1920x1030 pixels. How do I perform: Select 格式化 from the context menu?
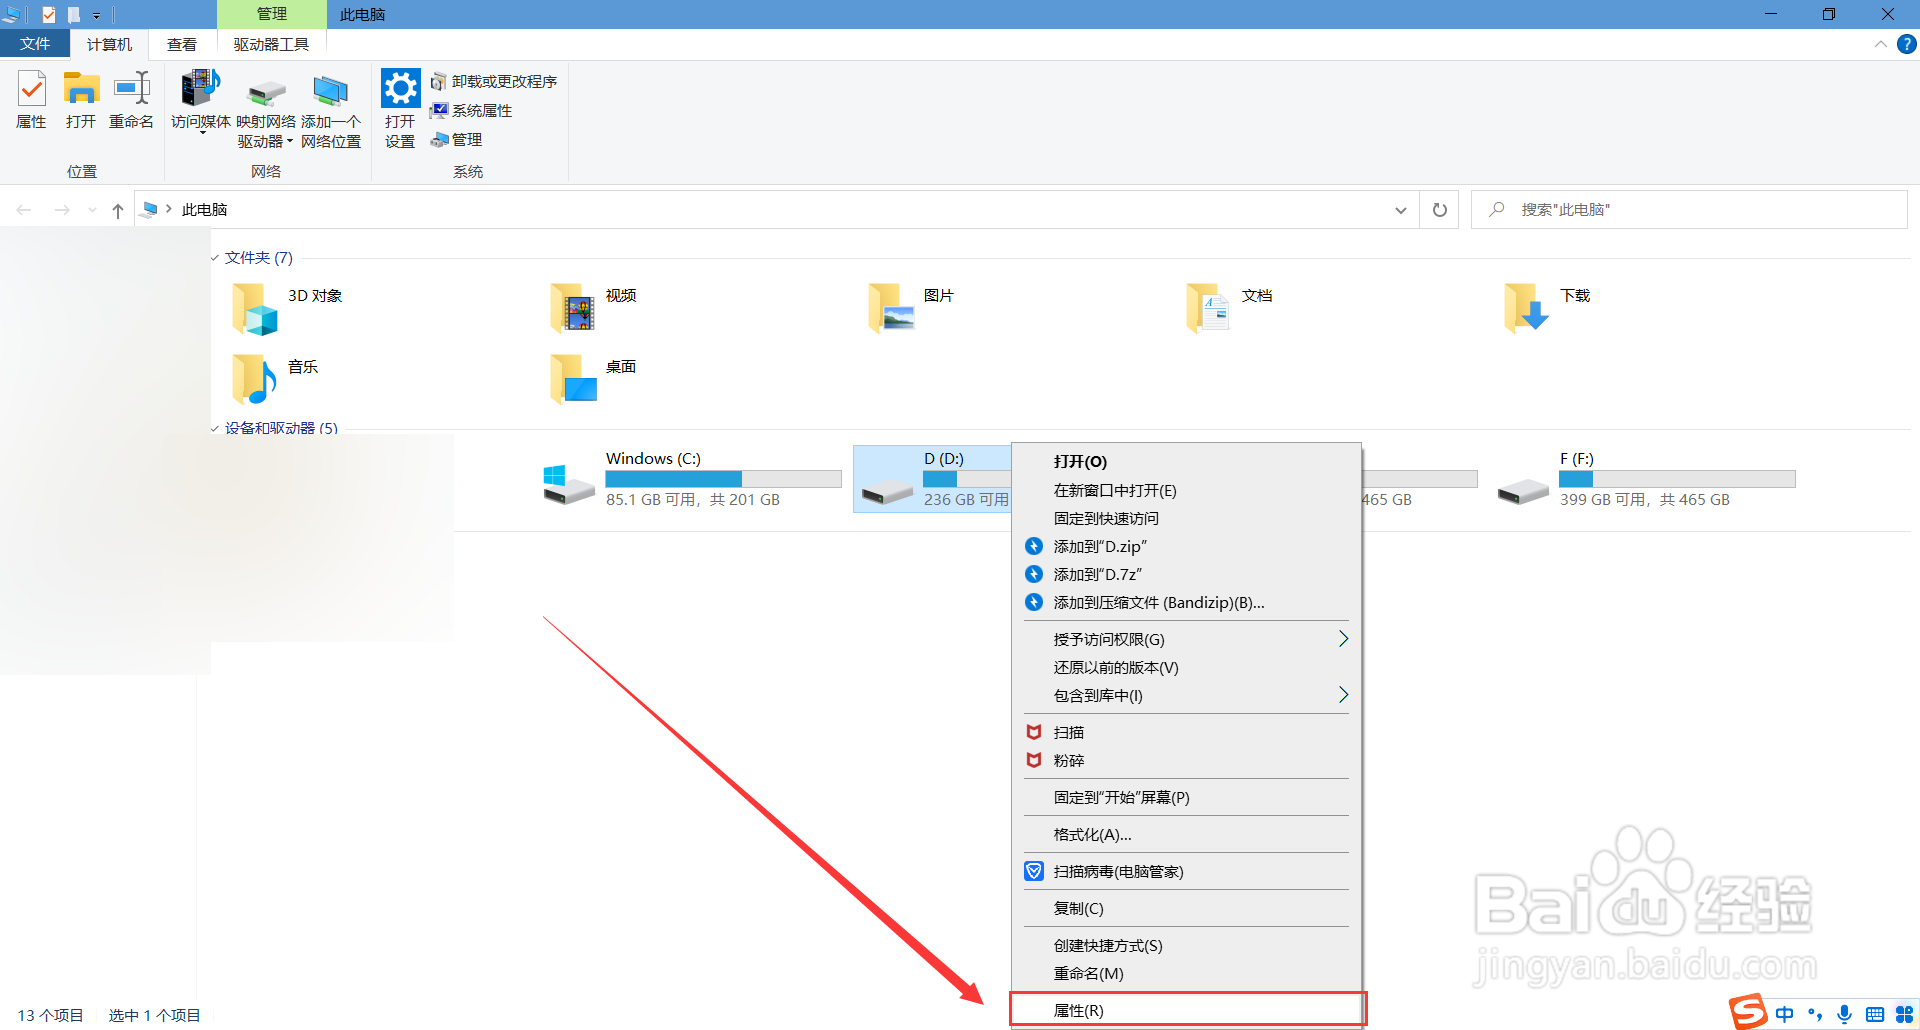(1090, 834)
